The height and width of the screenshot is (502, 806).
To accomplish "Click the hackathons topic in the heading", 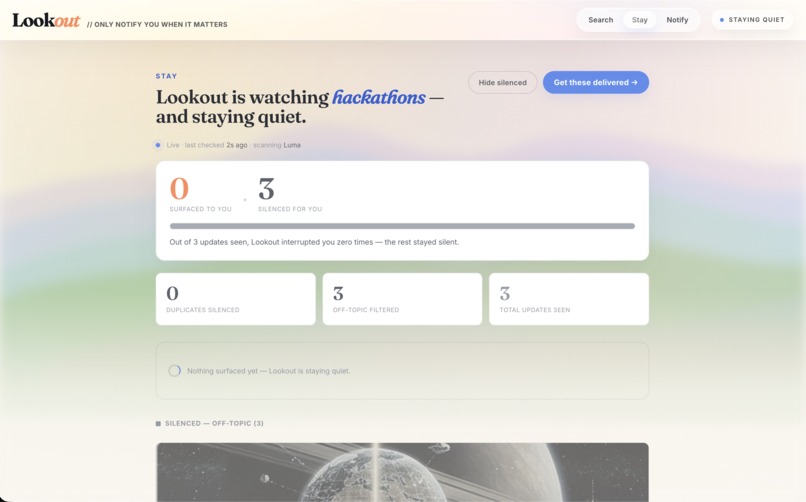I will point(379,97).
